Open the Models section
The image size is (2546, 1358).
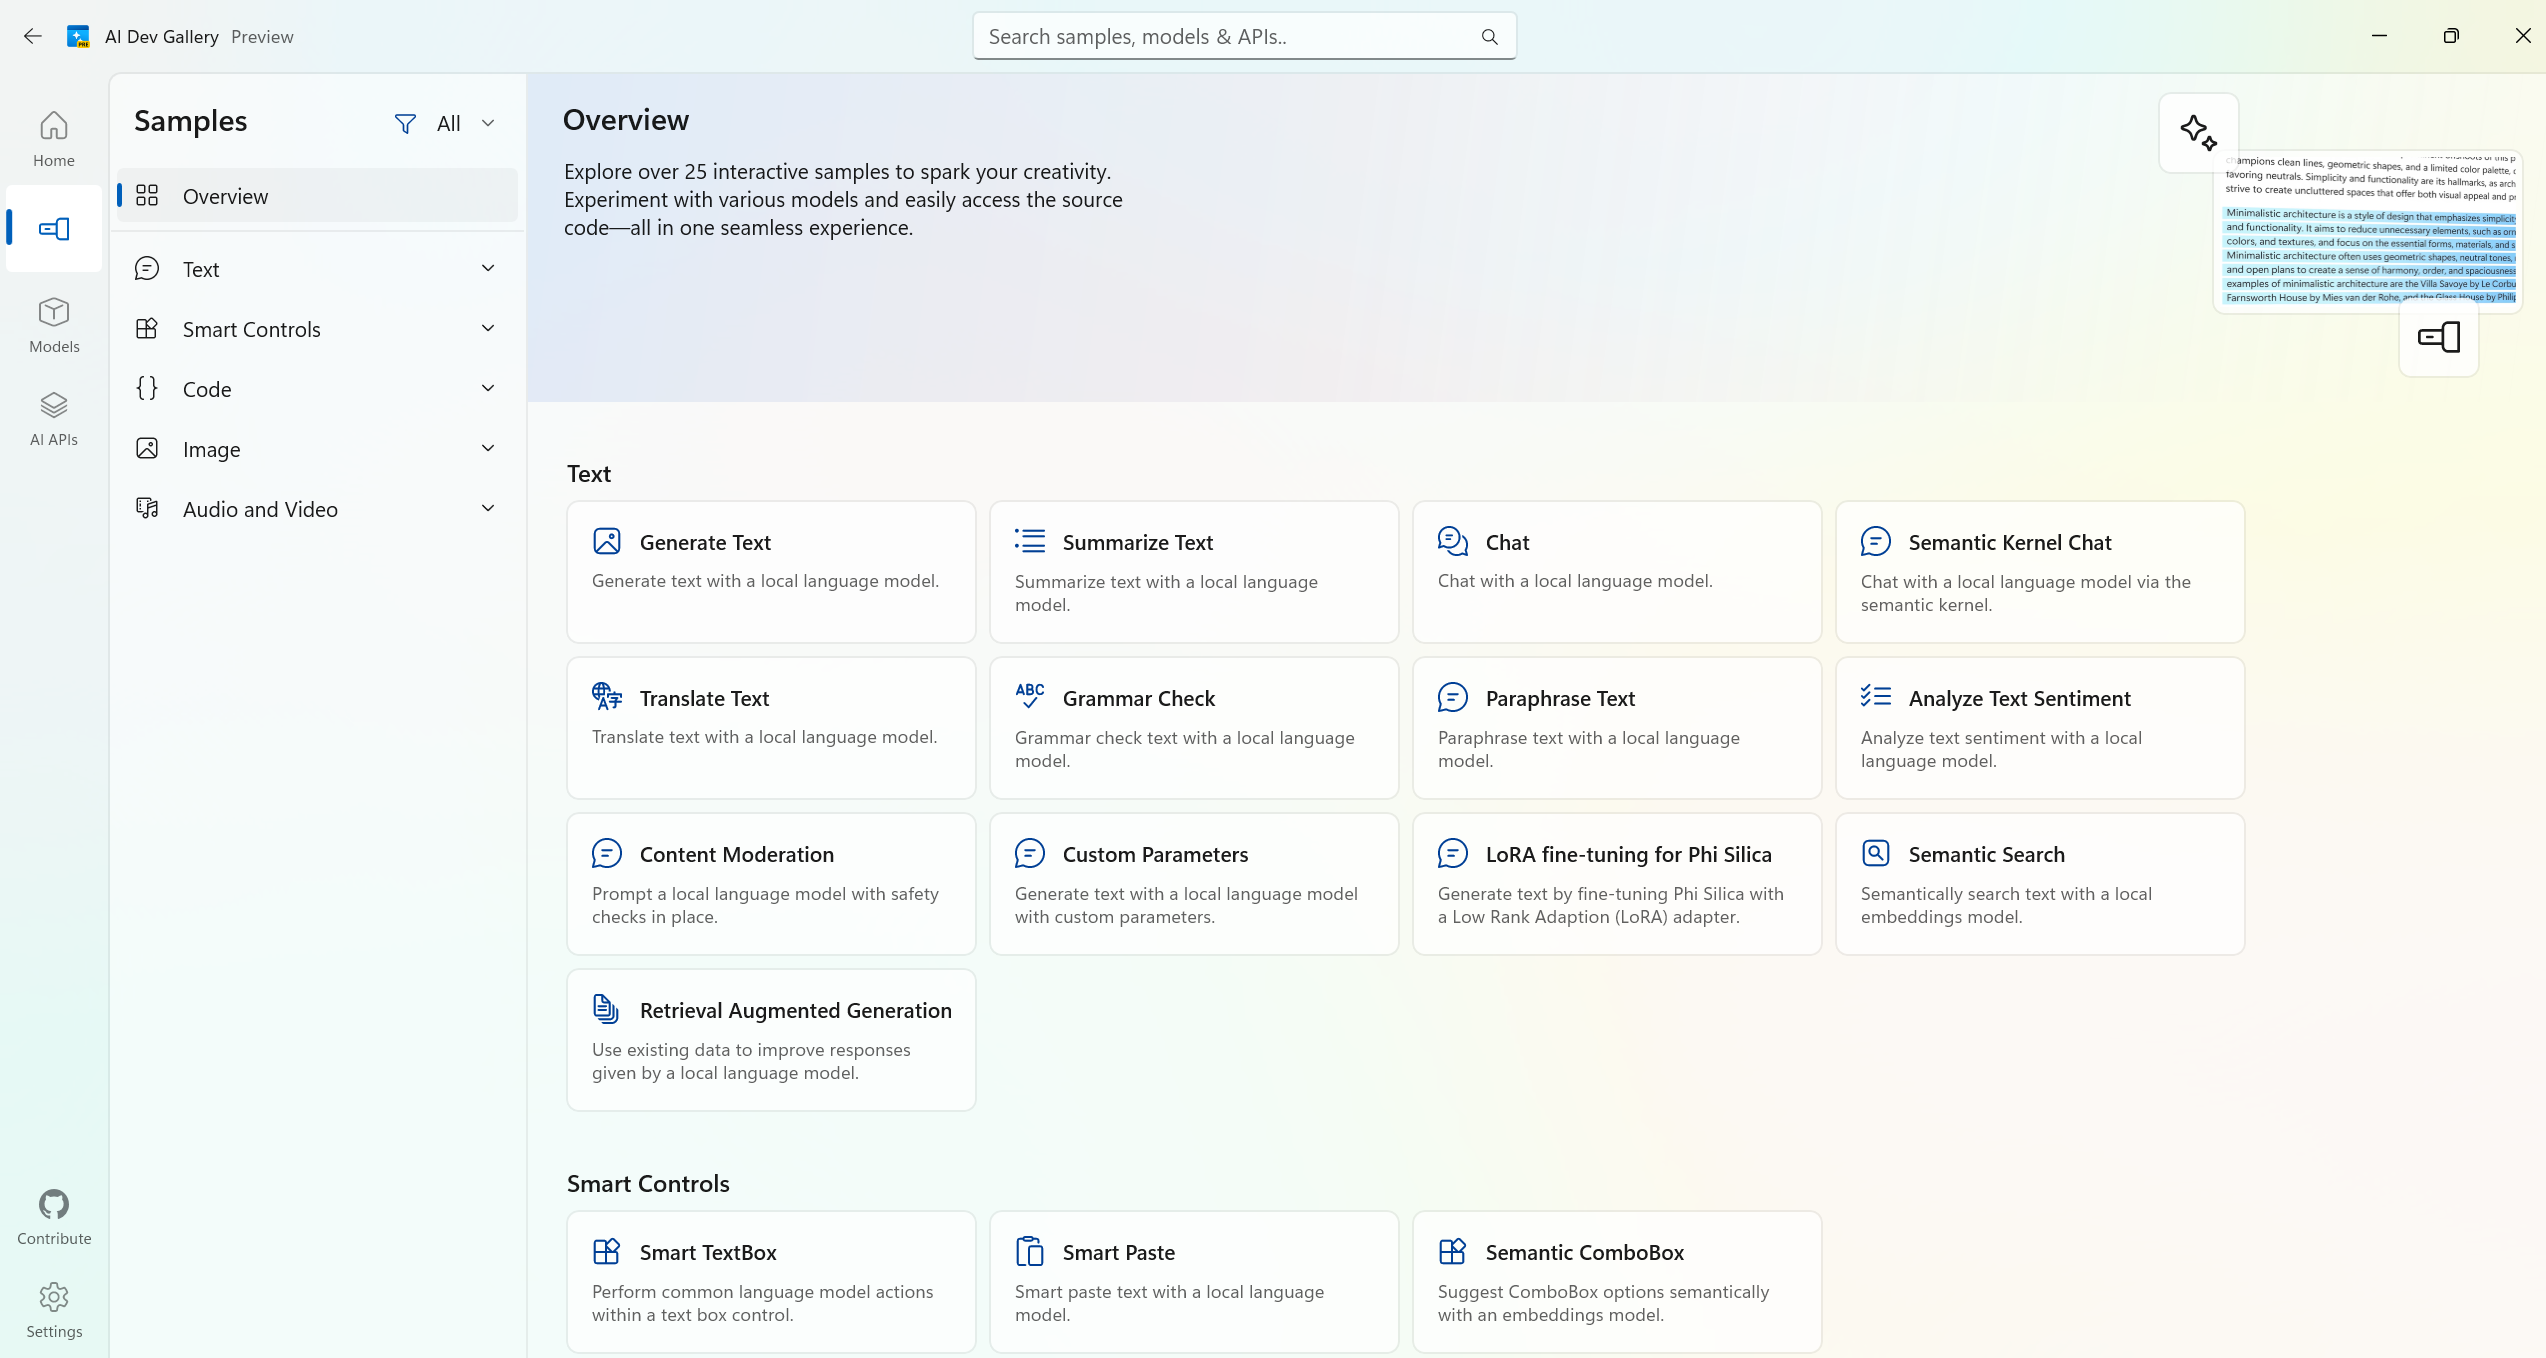click(x=54, y=325)
